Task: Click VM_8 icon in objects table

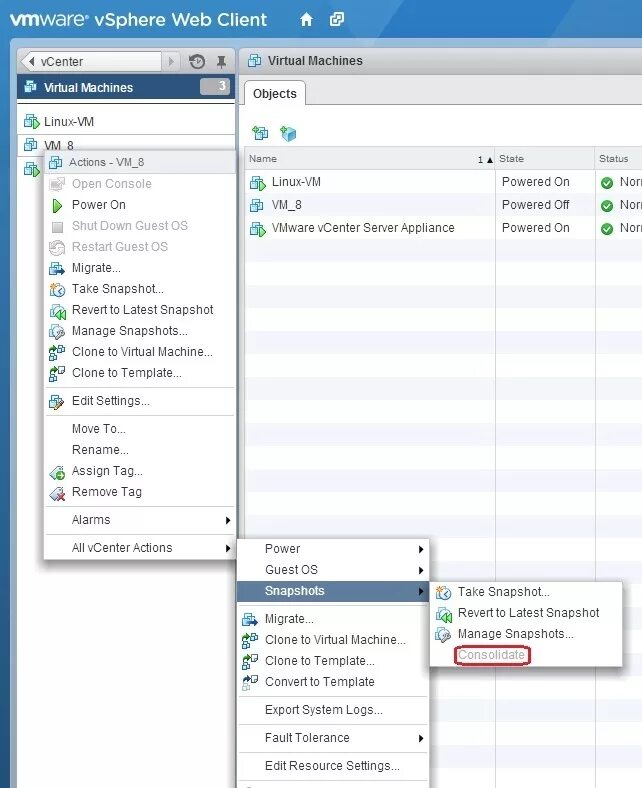Action: 256,205
